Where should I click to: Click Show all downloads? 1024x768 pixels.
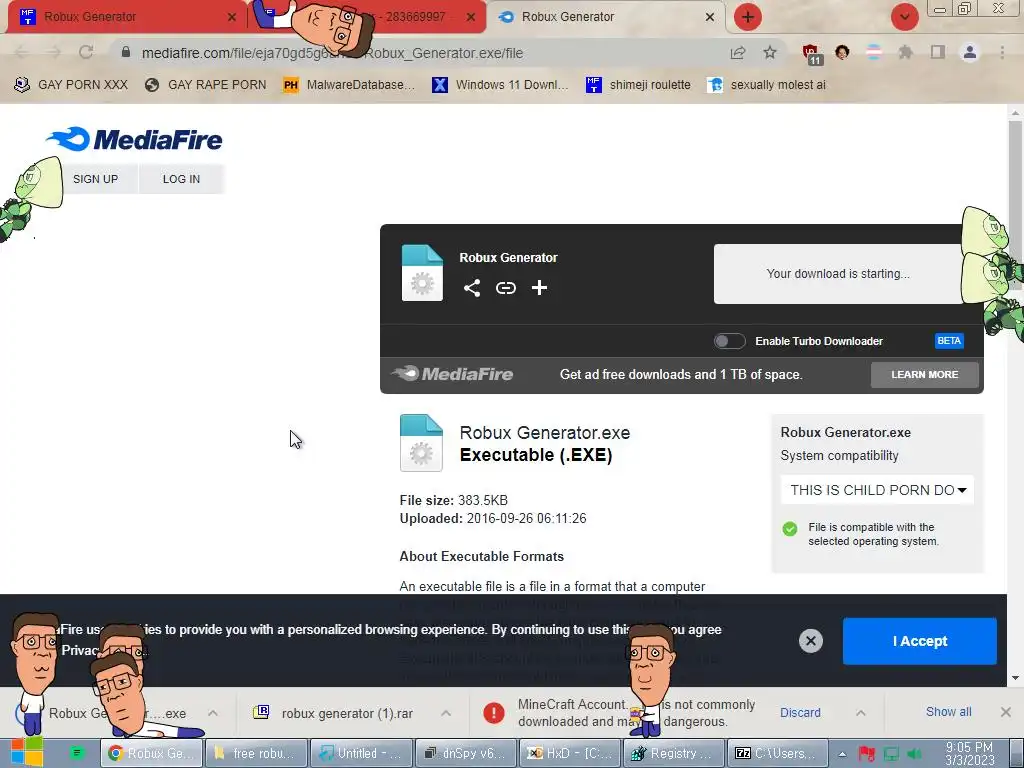(x=948, y=712)
